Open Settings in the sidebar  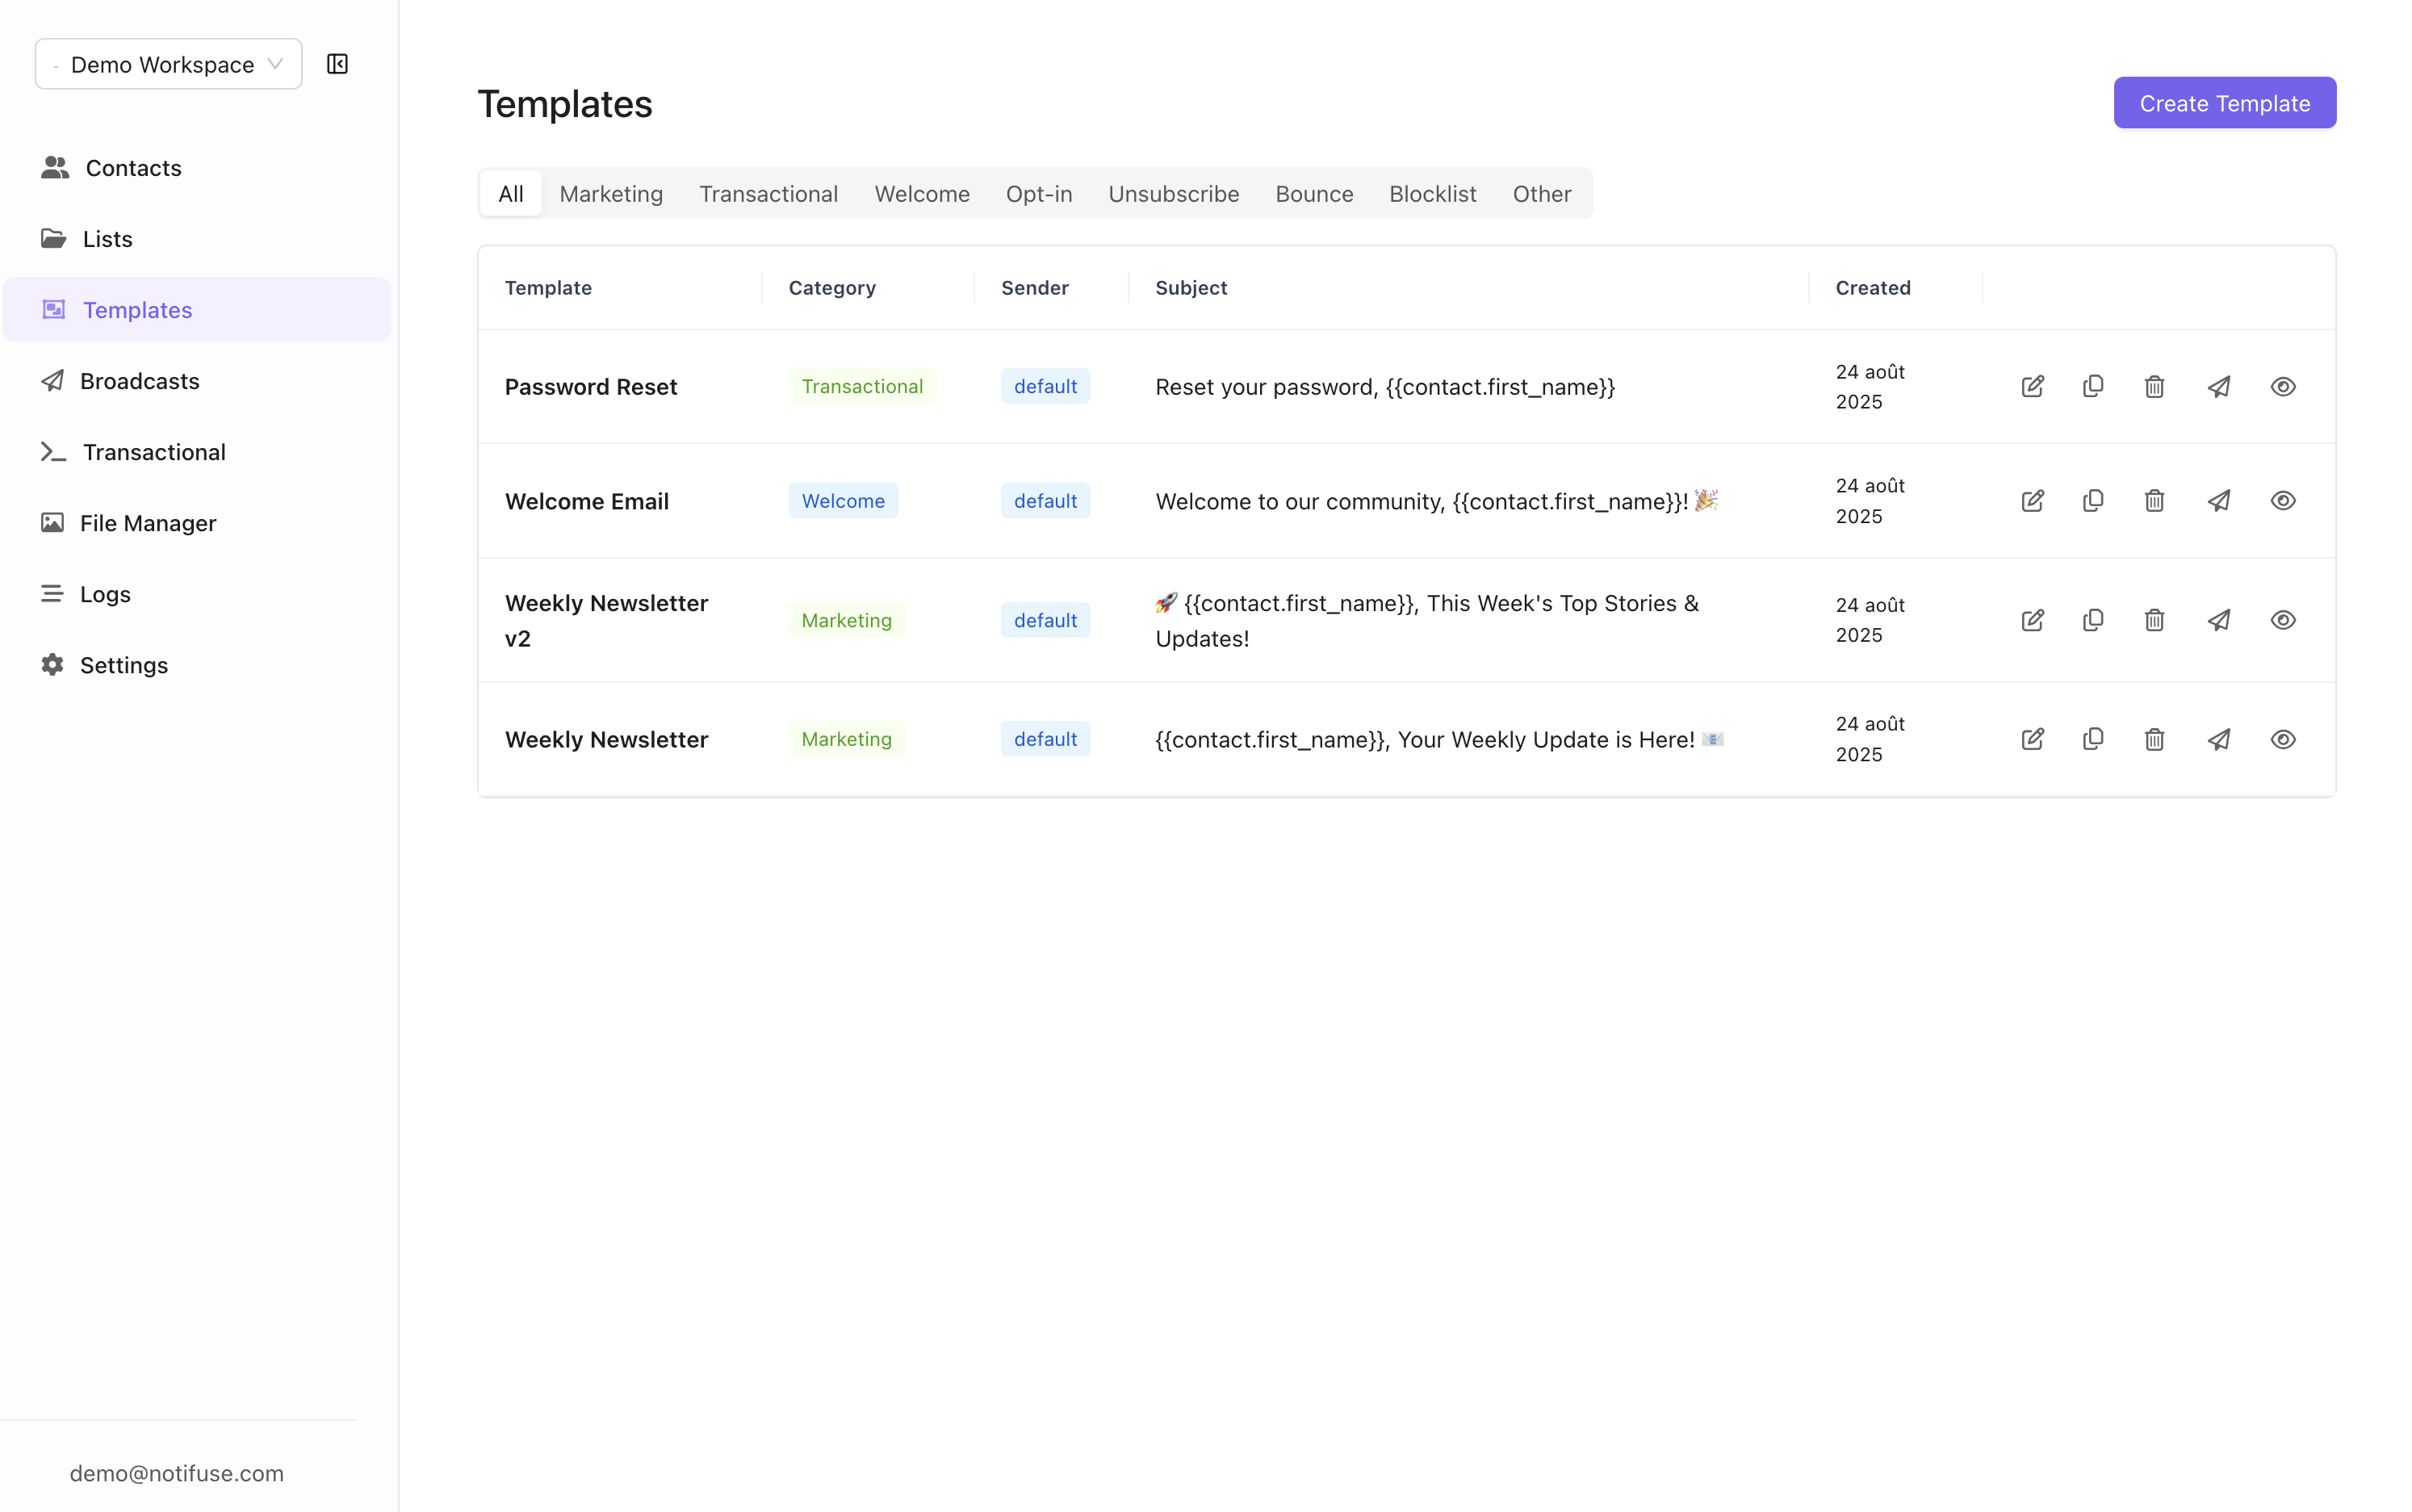196,665
